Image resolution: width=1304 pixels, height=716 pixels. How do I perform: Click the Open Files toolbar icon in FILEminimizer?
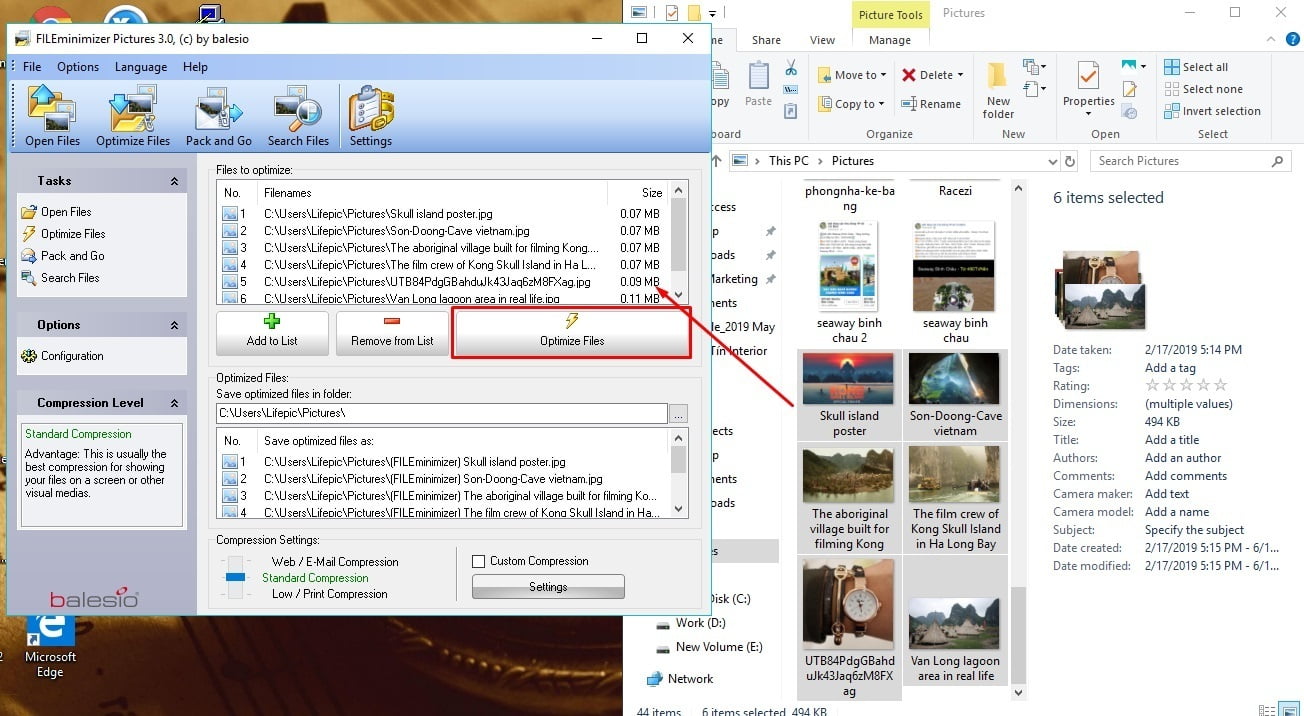click(x=52, y=116)
